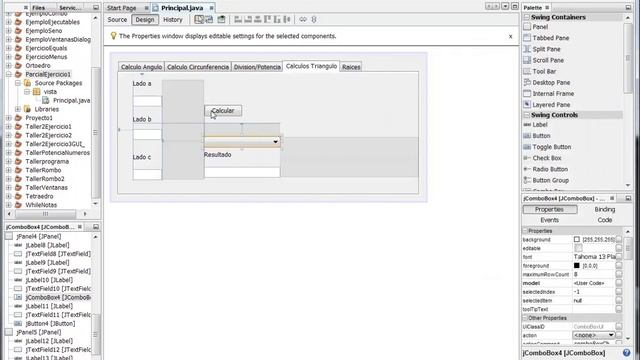This screenshot has height=360, width=640.
Task: Collapse the Properties group header
Action: (x=525, y=231)
